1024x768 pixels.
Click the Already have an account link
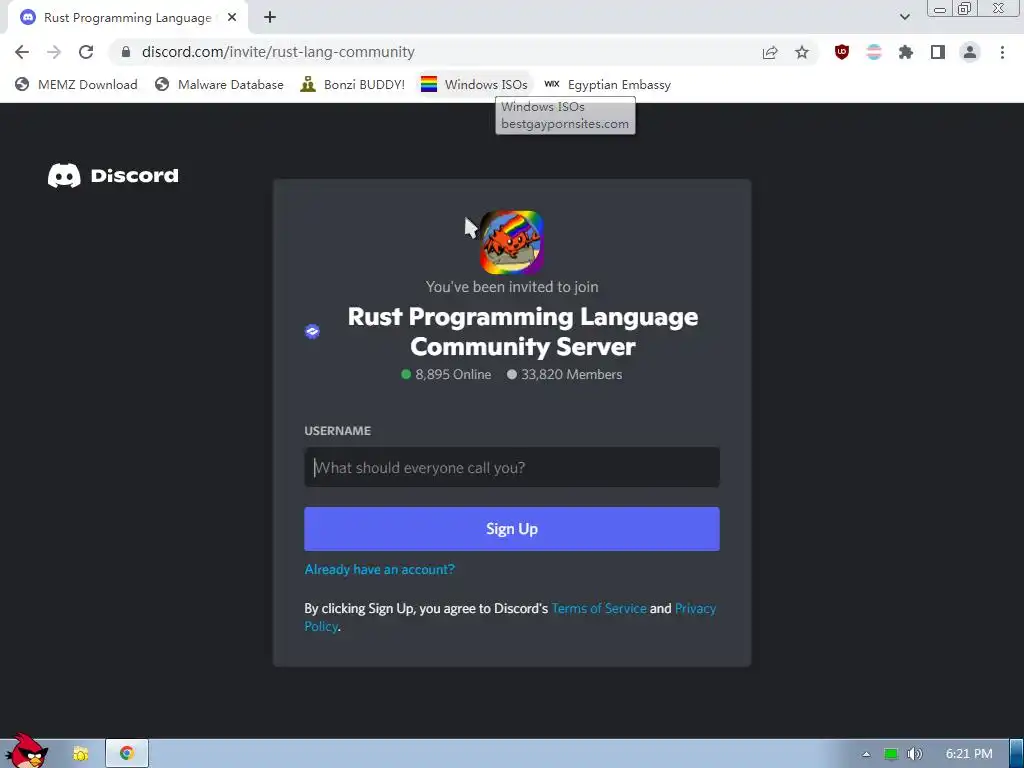[379, 569]
